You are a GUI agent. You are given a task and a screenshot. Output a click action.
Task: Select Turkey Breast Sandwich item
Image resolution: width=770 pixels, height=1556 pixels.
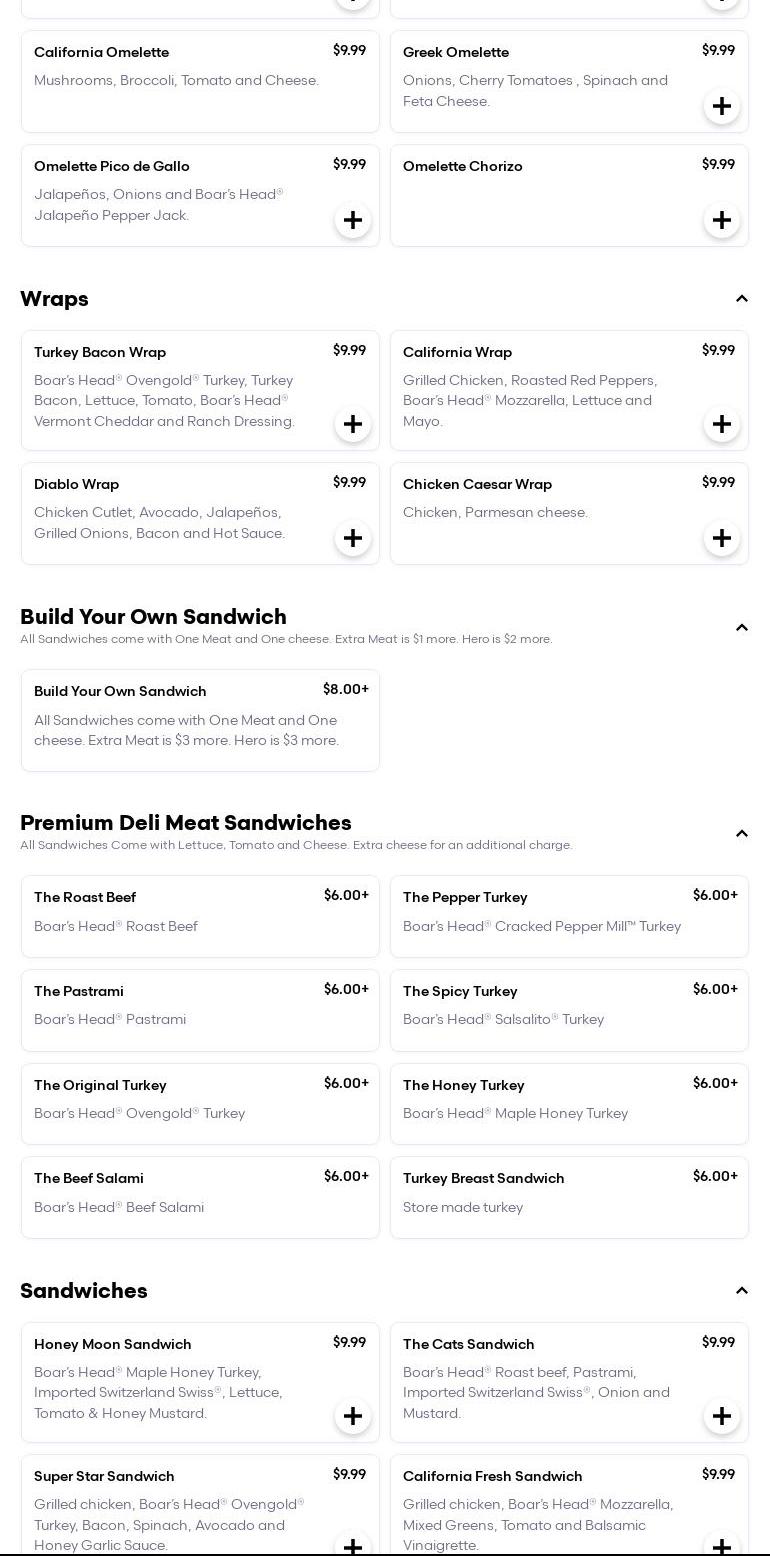point(569,1197)
